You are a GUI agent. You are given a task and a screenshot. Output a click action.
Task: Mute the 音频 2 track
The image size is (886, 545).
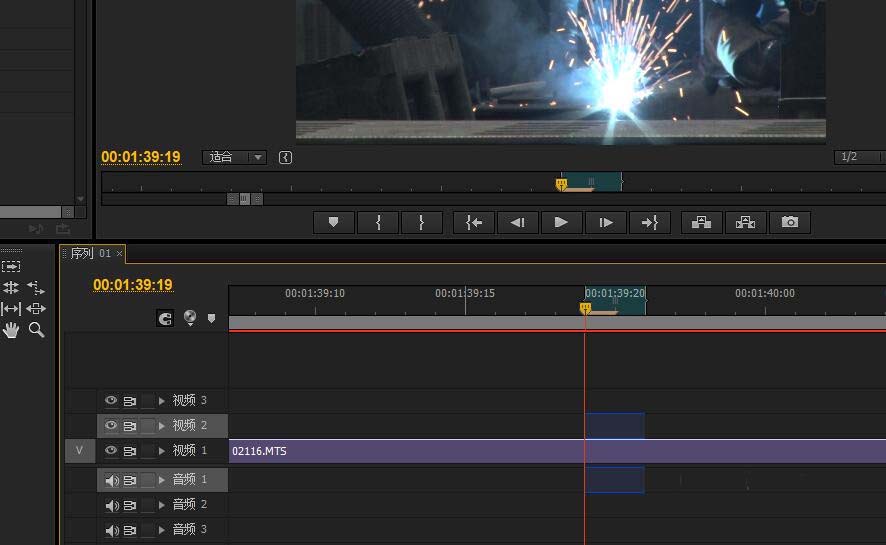coord(112,505)
